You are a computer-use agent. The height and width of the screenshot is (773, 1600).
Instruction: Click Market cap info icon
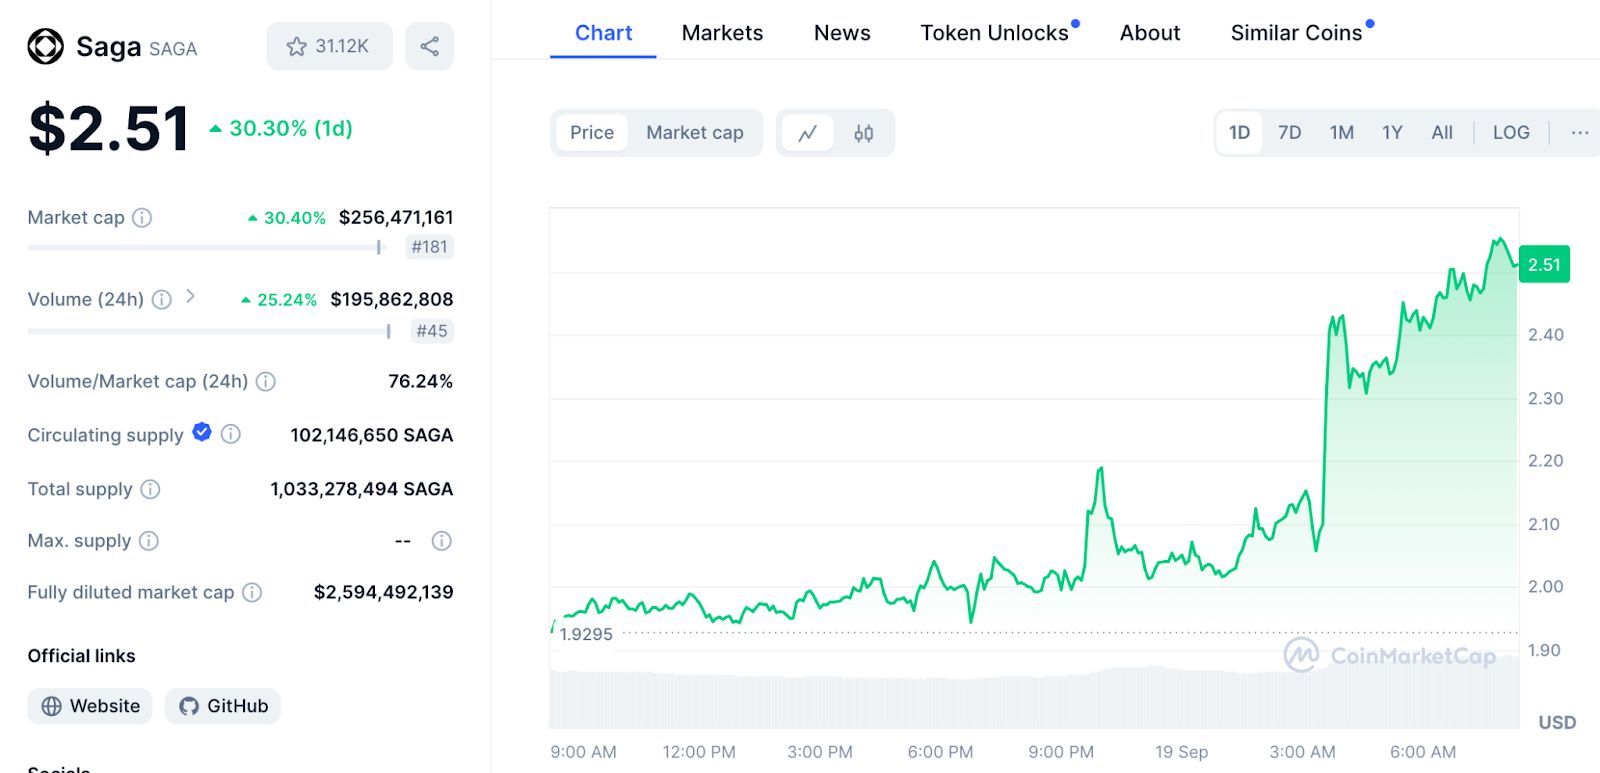pyautogui.click(x=142, y=218)
